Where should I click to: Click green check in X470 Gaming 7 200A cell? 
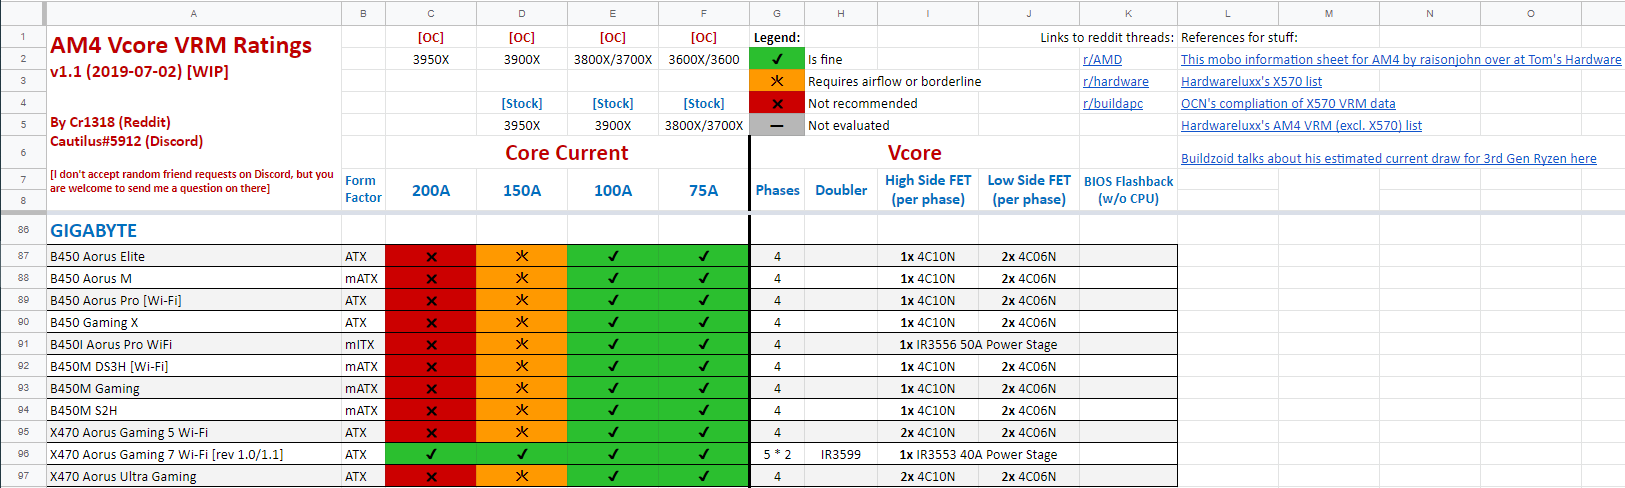coord(431,455)
